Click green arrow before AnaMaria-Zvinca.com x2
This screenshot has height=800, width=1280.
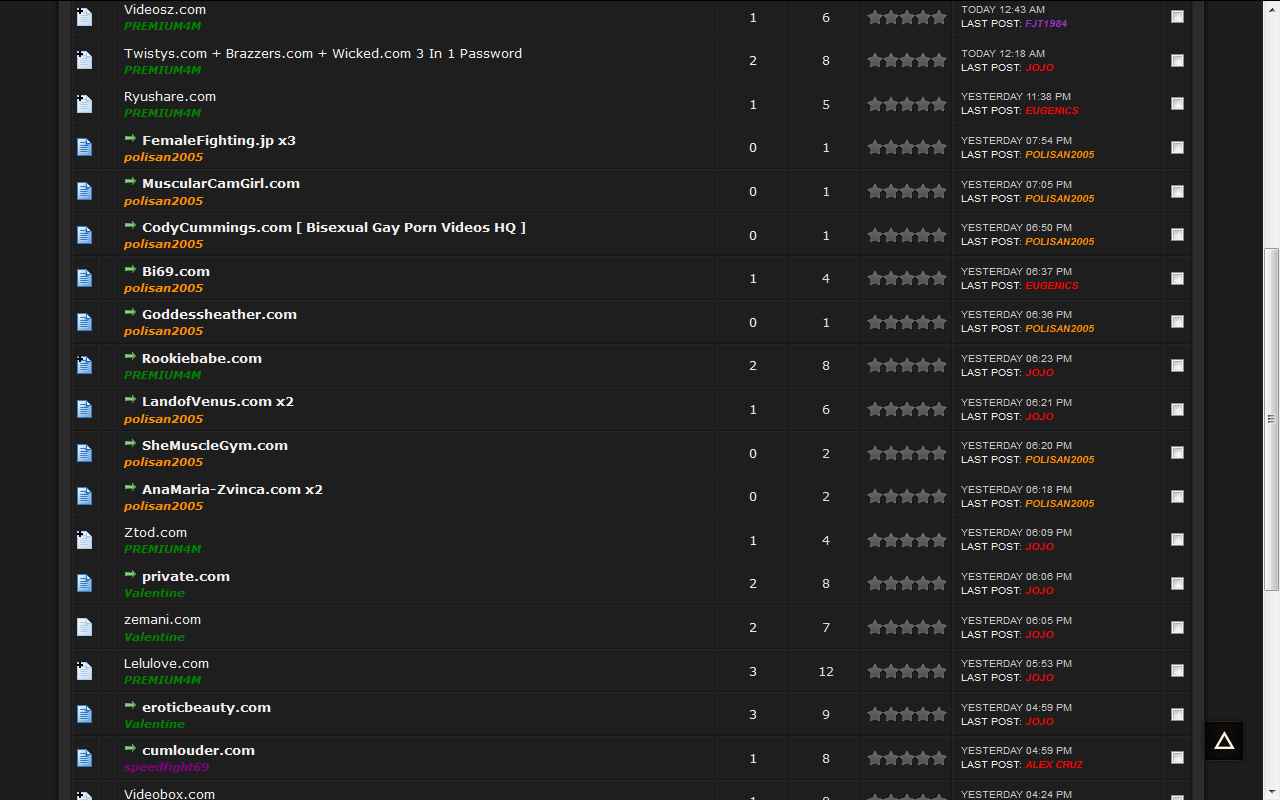[130, 488]
